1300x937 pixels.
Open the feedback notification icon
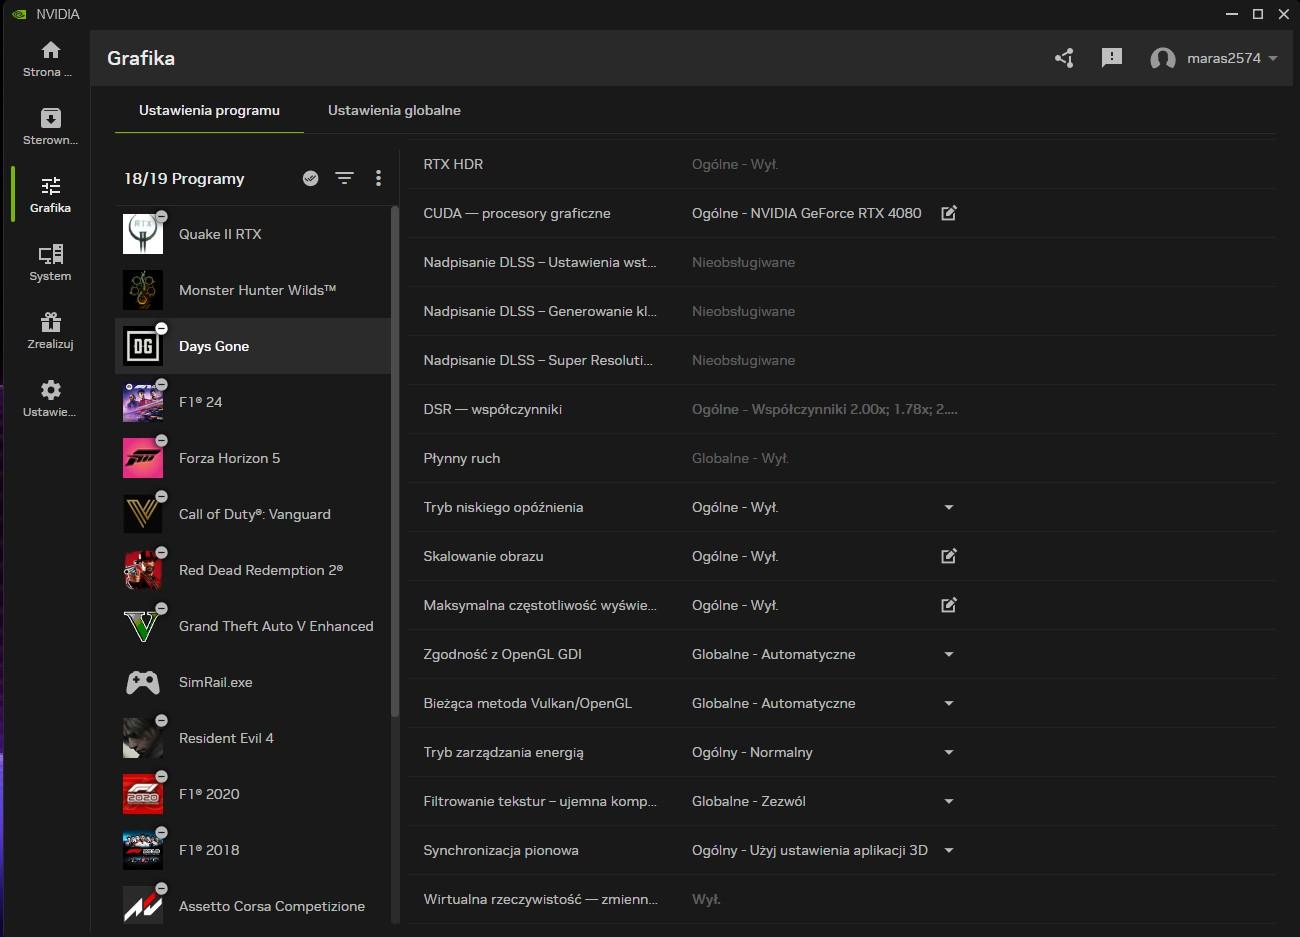click(x=1111, y=58)
